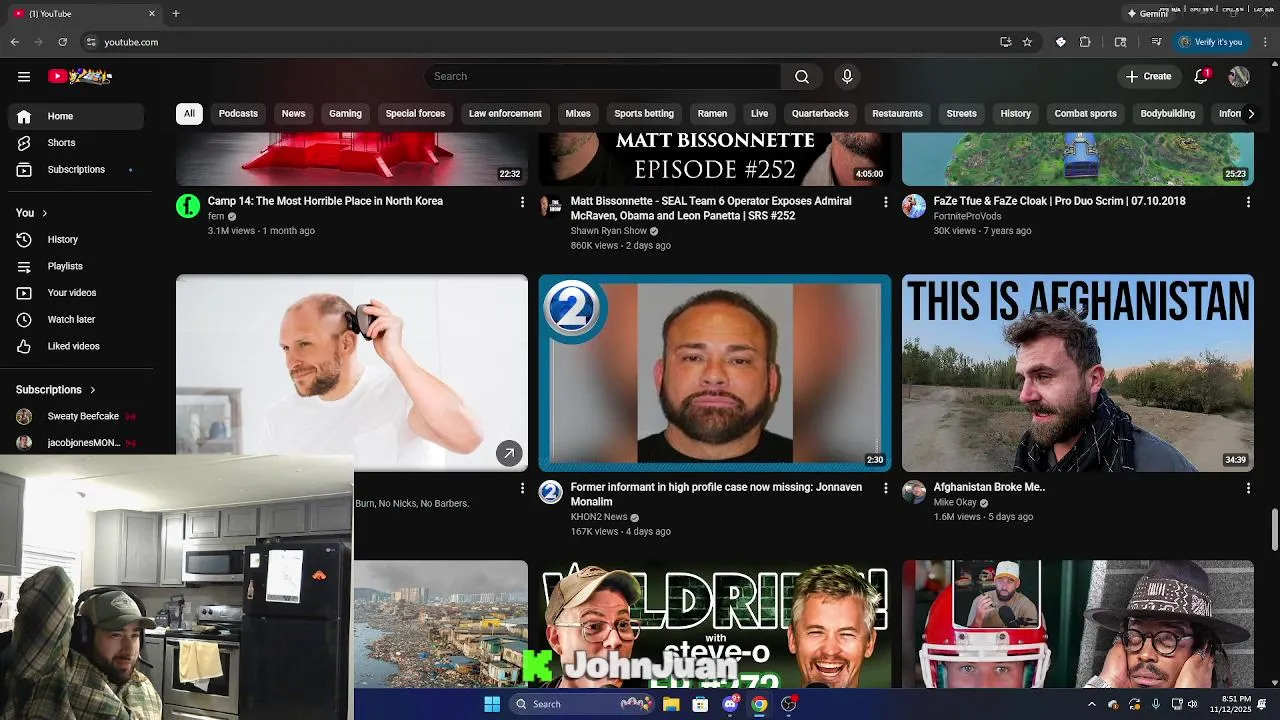Screen dimensions: 1280x720
Task: Select the Bodybuilding filter chip
Action: [1168, 114]
